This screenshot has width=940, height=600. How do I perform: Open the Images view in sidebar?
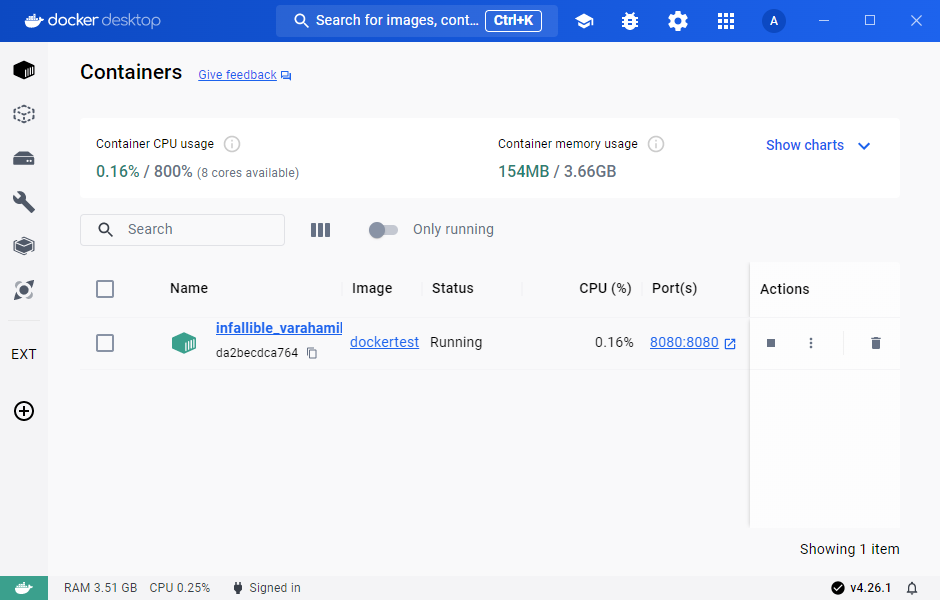tap(24, 113)
